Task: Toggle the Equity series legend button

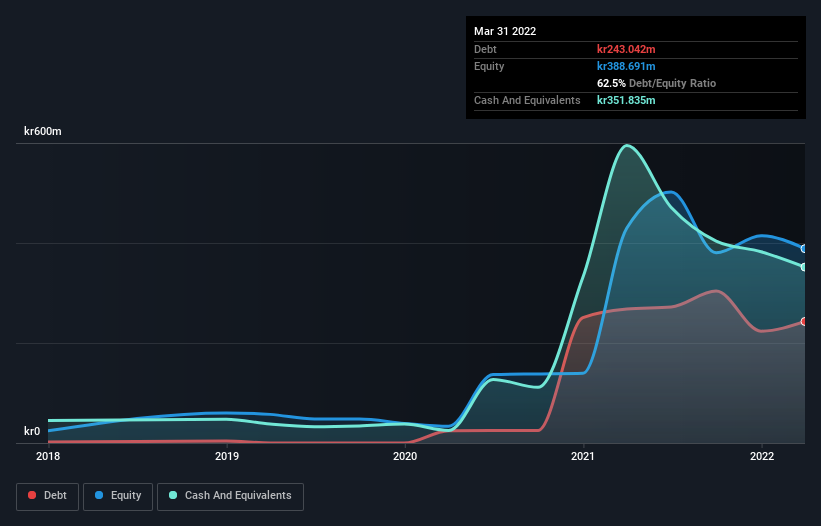Action: (x=118, y=496)
